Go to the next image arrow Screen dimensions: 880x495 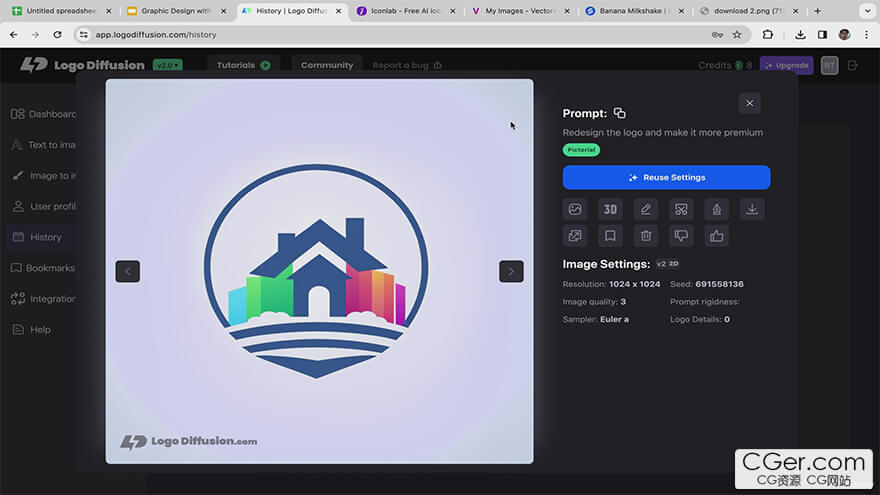(x=511, y=271)
